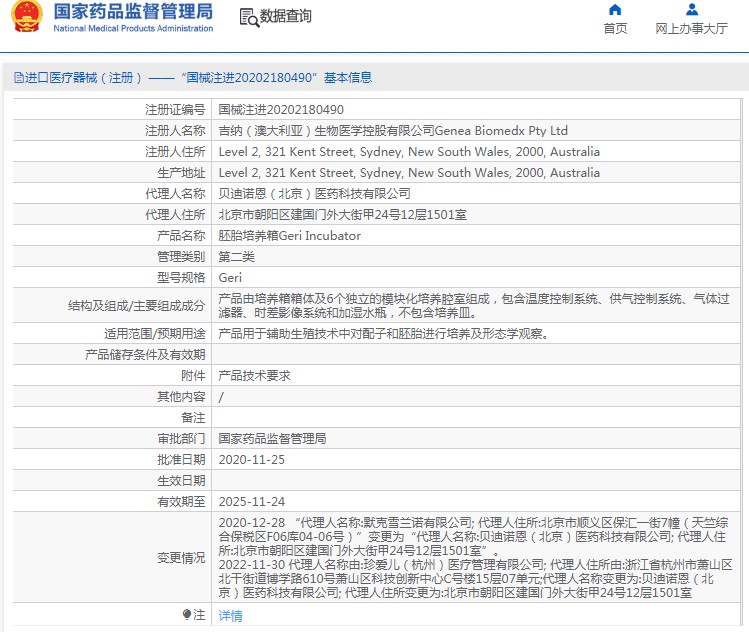The height and width of the screenshot is (632, 749).
Task: Open the 数据查询 search icon
Action: (248, 18)
